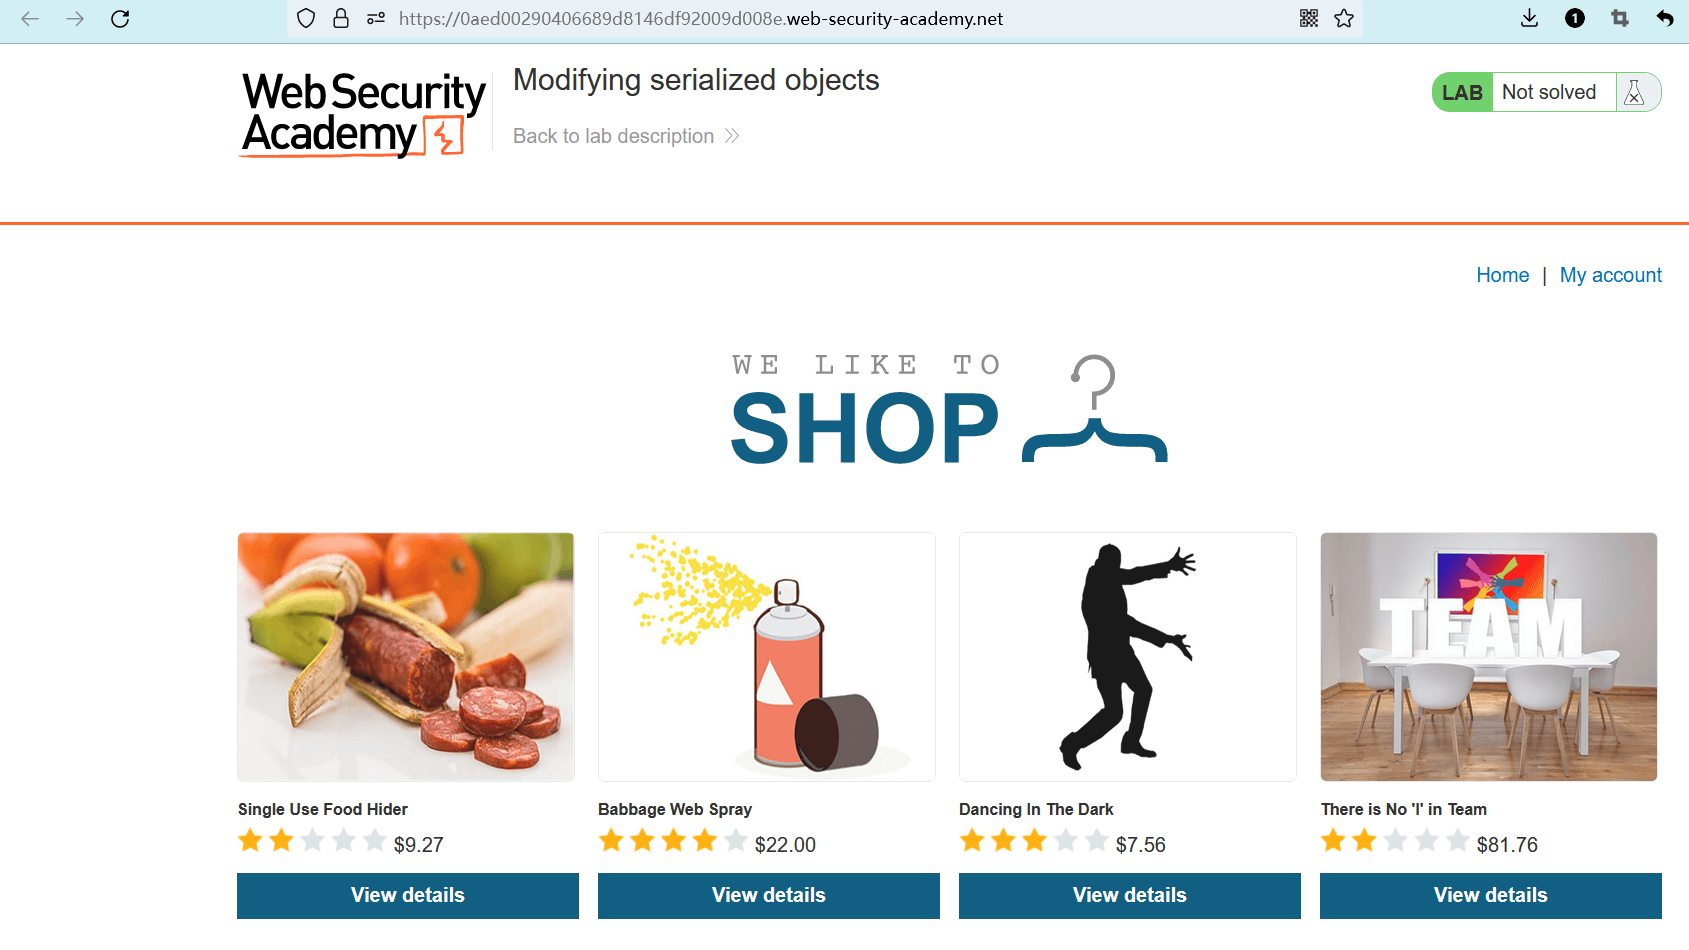Go to My account page
Image resolution: width=1689 pixels, height=950 pixels.
(1610, 275)
